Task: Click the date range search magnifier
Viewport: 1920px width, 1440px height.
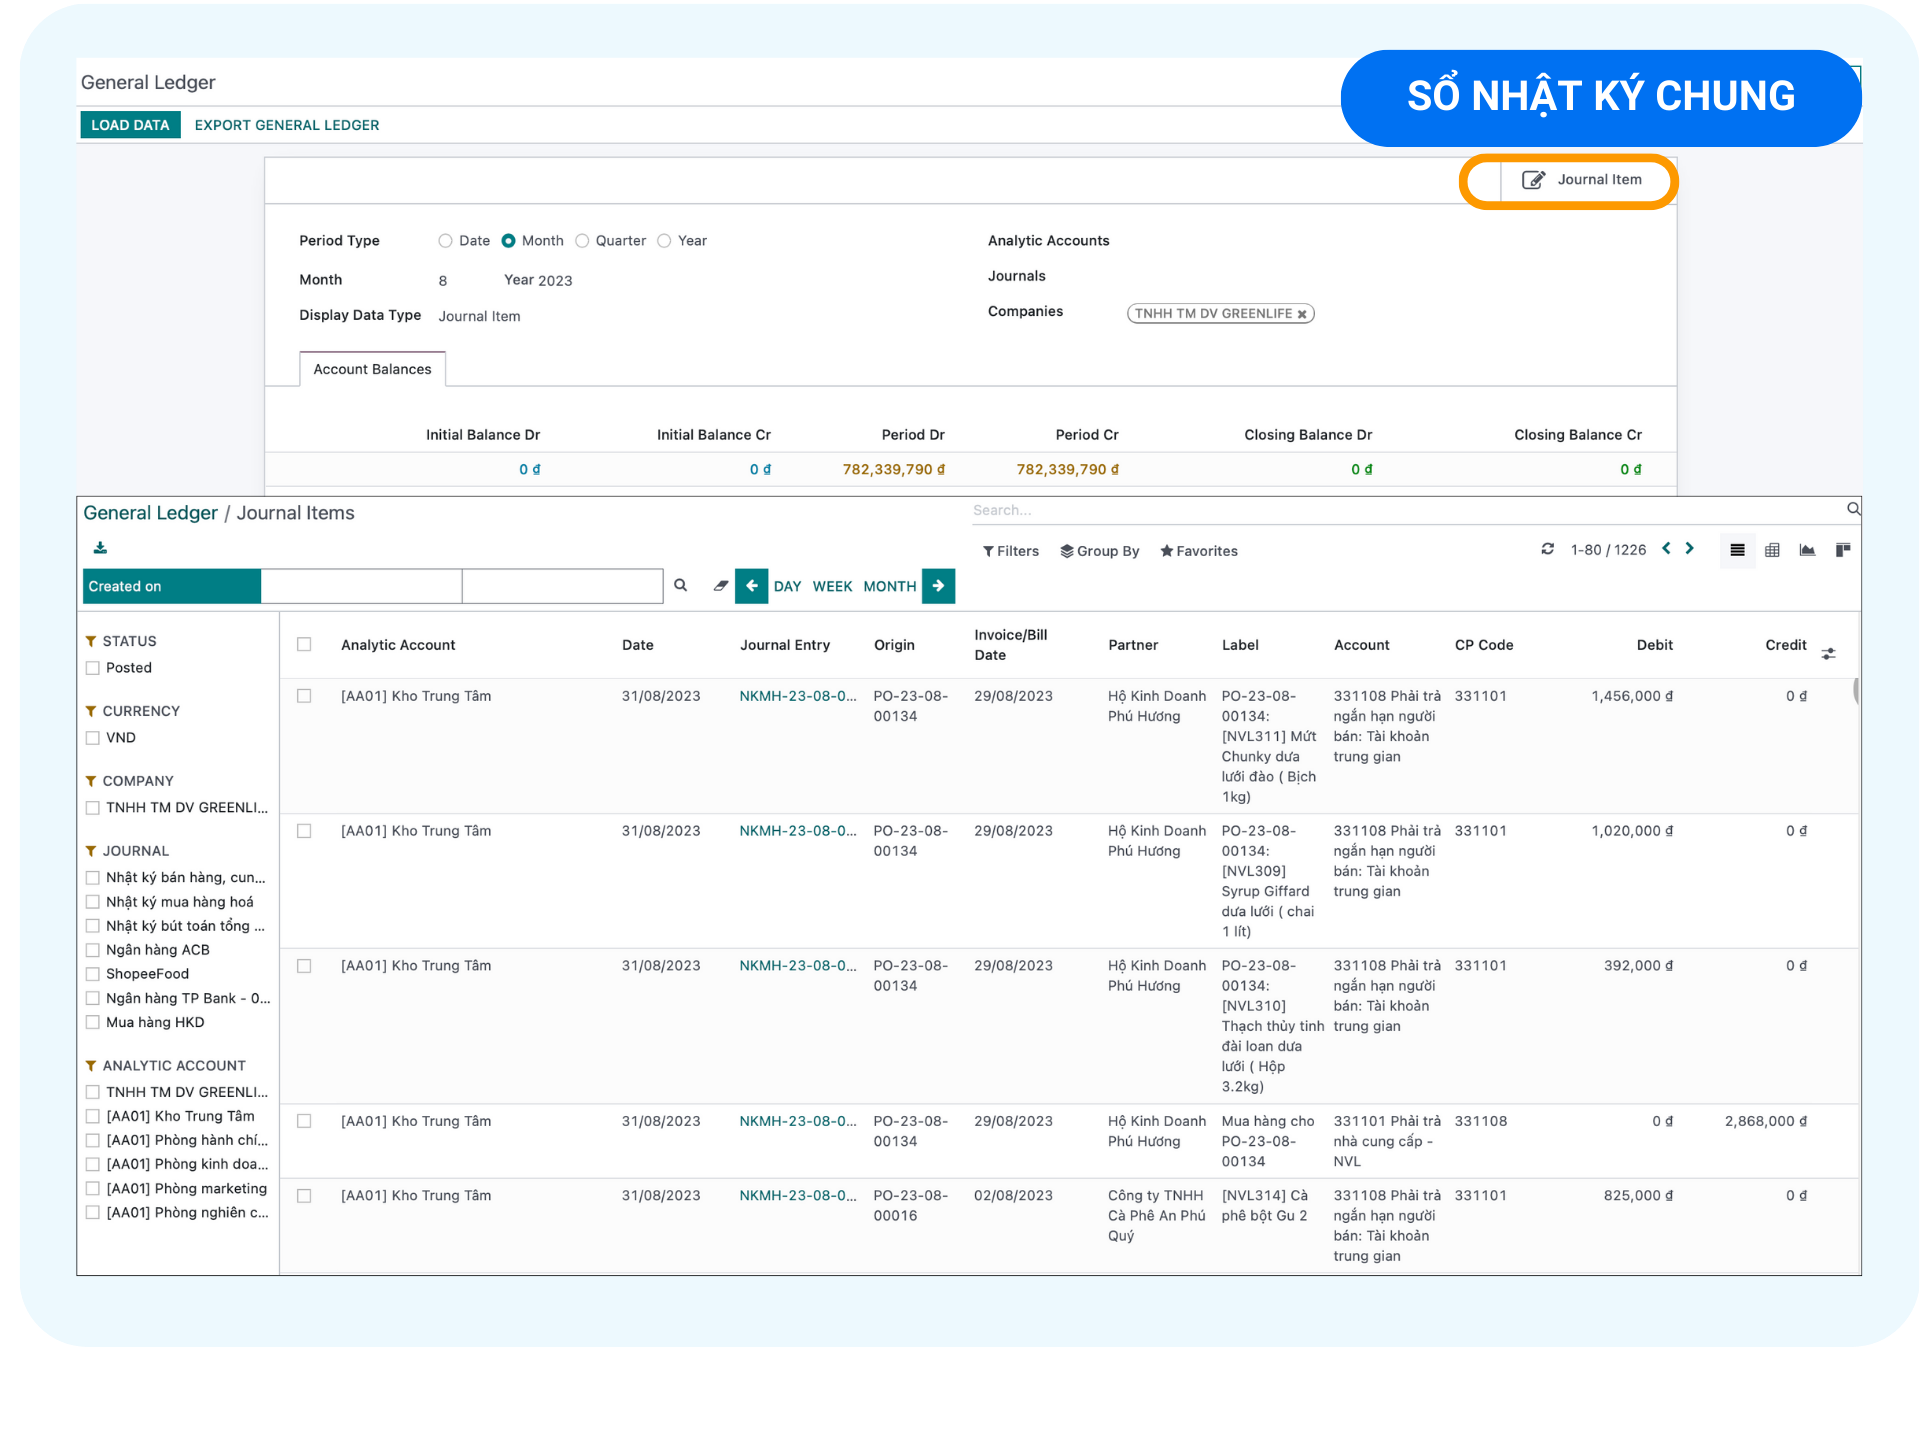Action: tap(681, 586)
